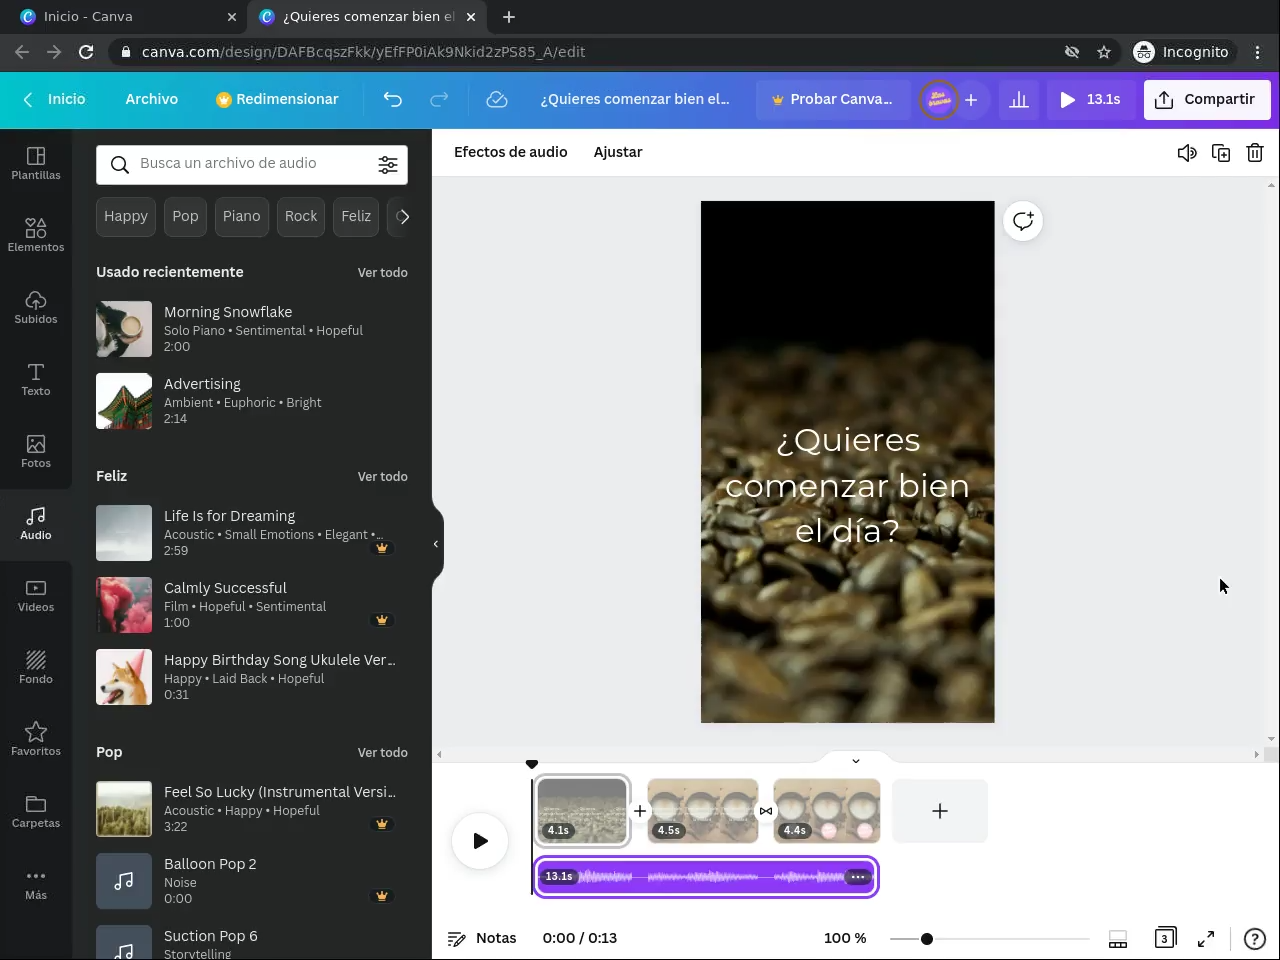Click the audio volume speaker icon

coord(1186,153)
